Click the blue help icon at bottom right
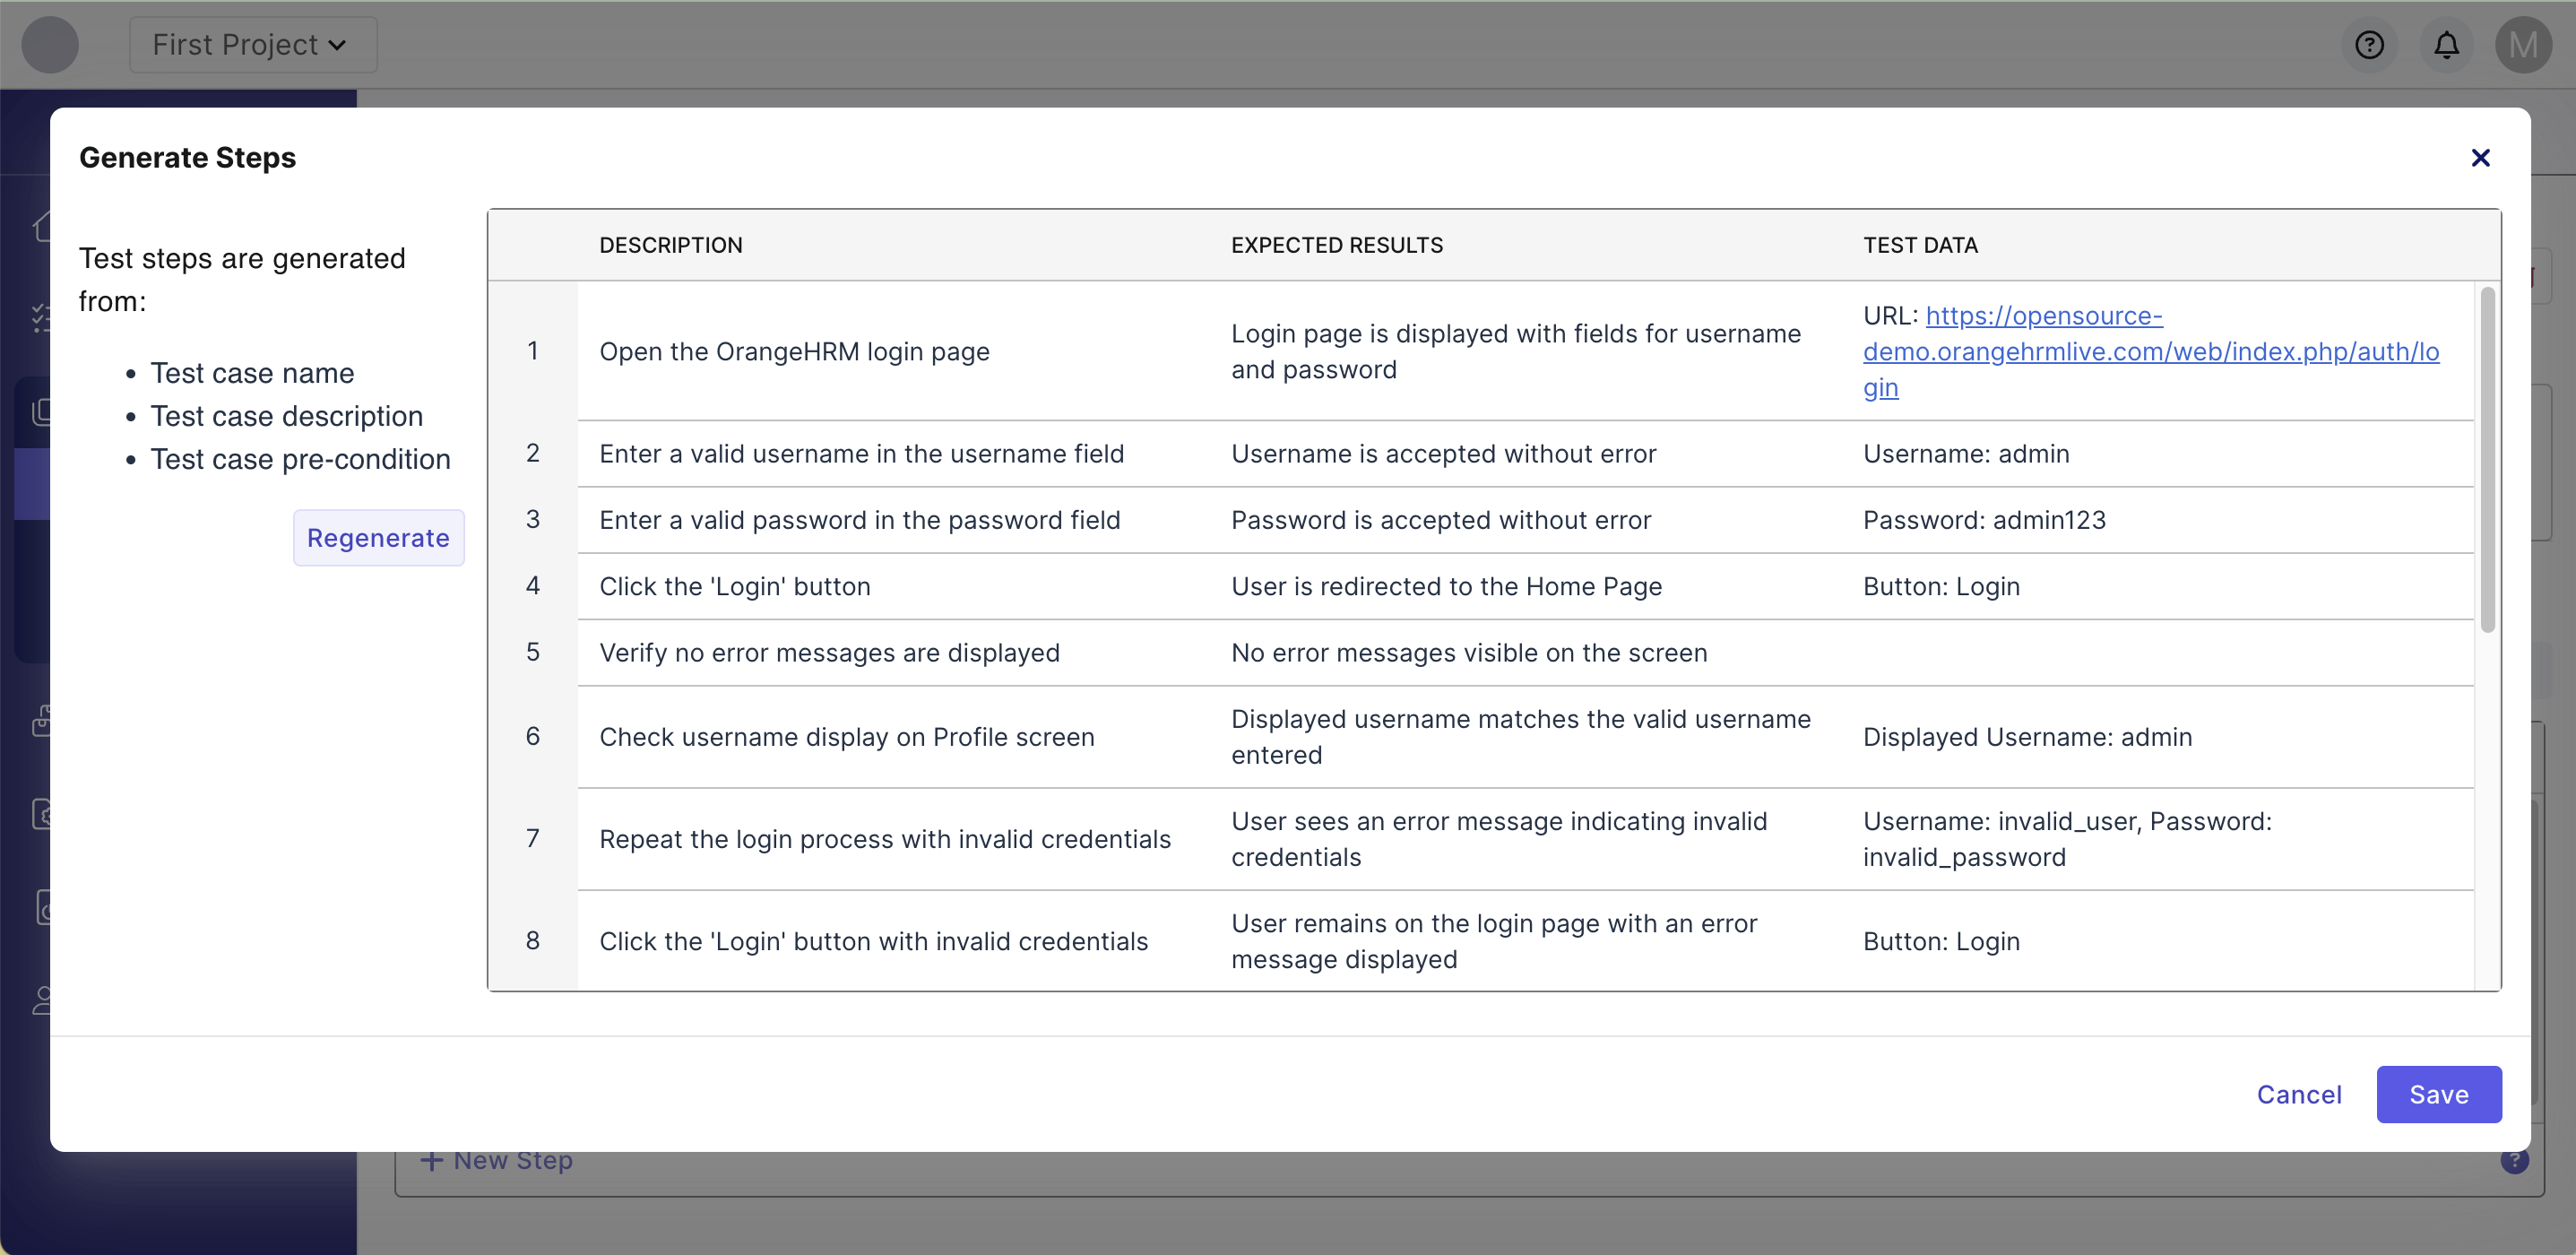 2514,1161
